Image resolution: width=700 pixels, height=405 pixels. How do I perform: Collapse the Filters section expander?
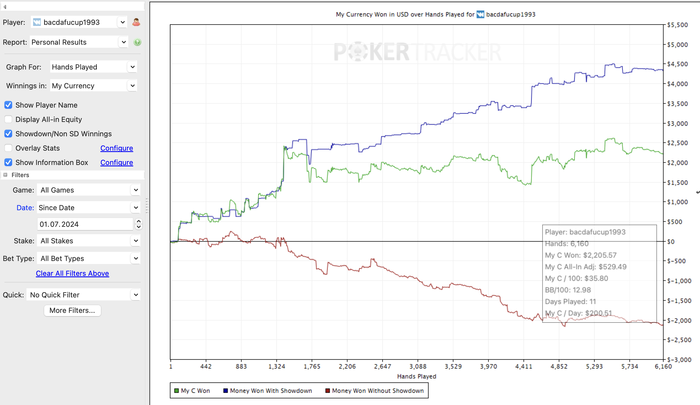[x=5, y=175]
